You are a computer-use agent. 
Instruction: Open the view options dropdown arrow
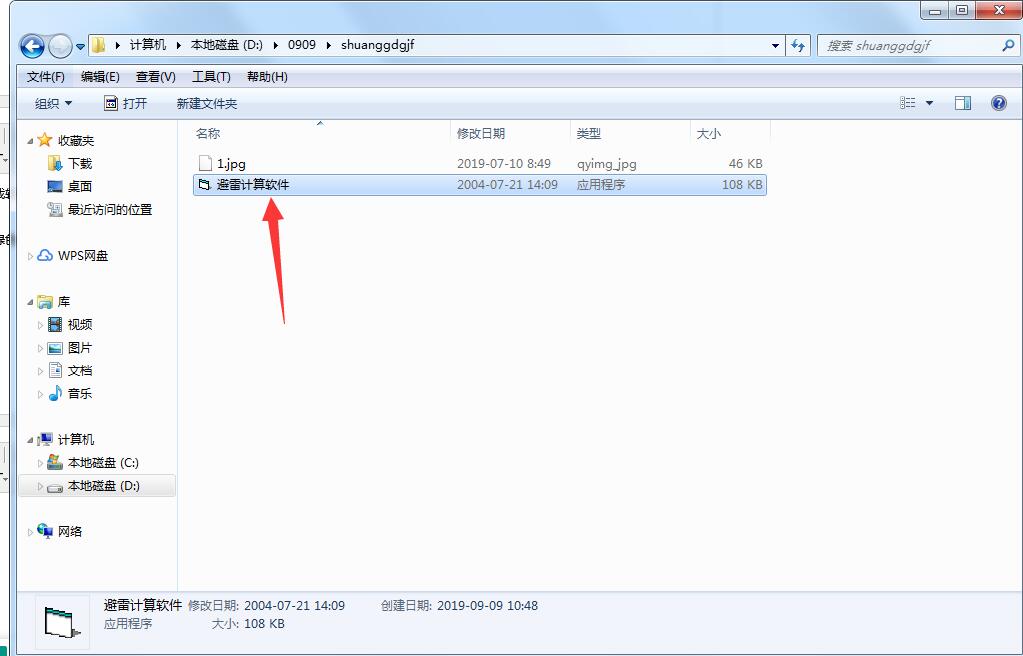pos(930,103)
